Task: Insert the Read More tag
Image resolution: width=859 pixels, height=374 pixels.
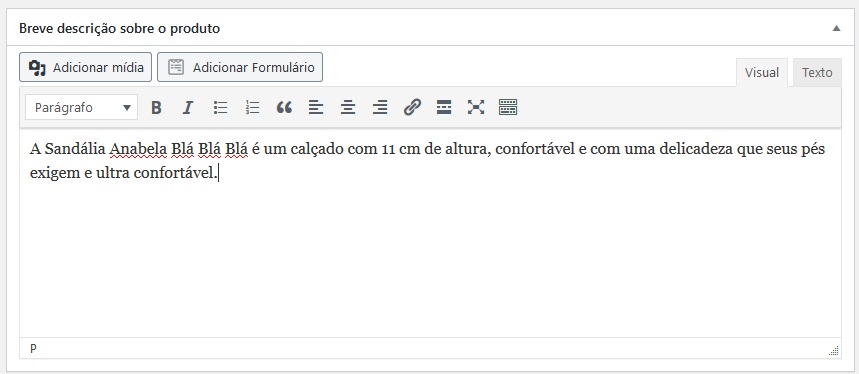Action: 444,107
